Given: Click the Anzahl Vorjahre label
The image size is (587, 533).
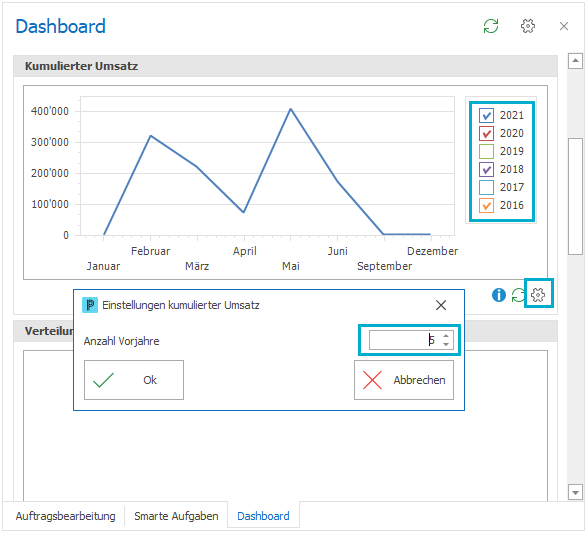Looking at the screenshot, I should pyautogui.click(x=121, y=341).
